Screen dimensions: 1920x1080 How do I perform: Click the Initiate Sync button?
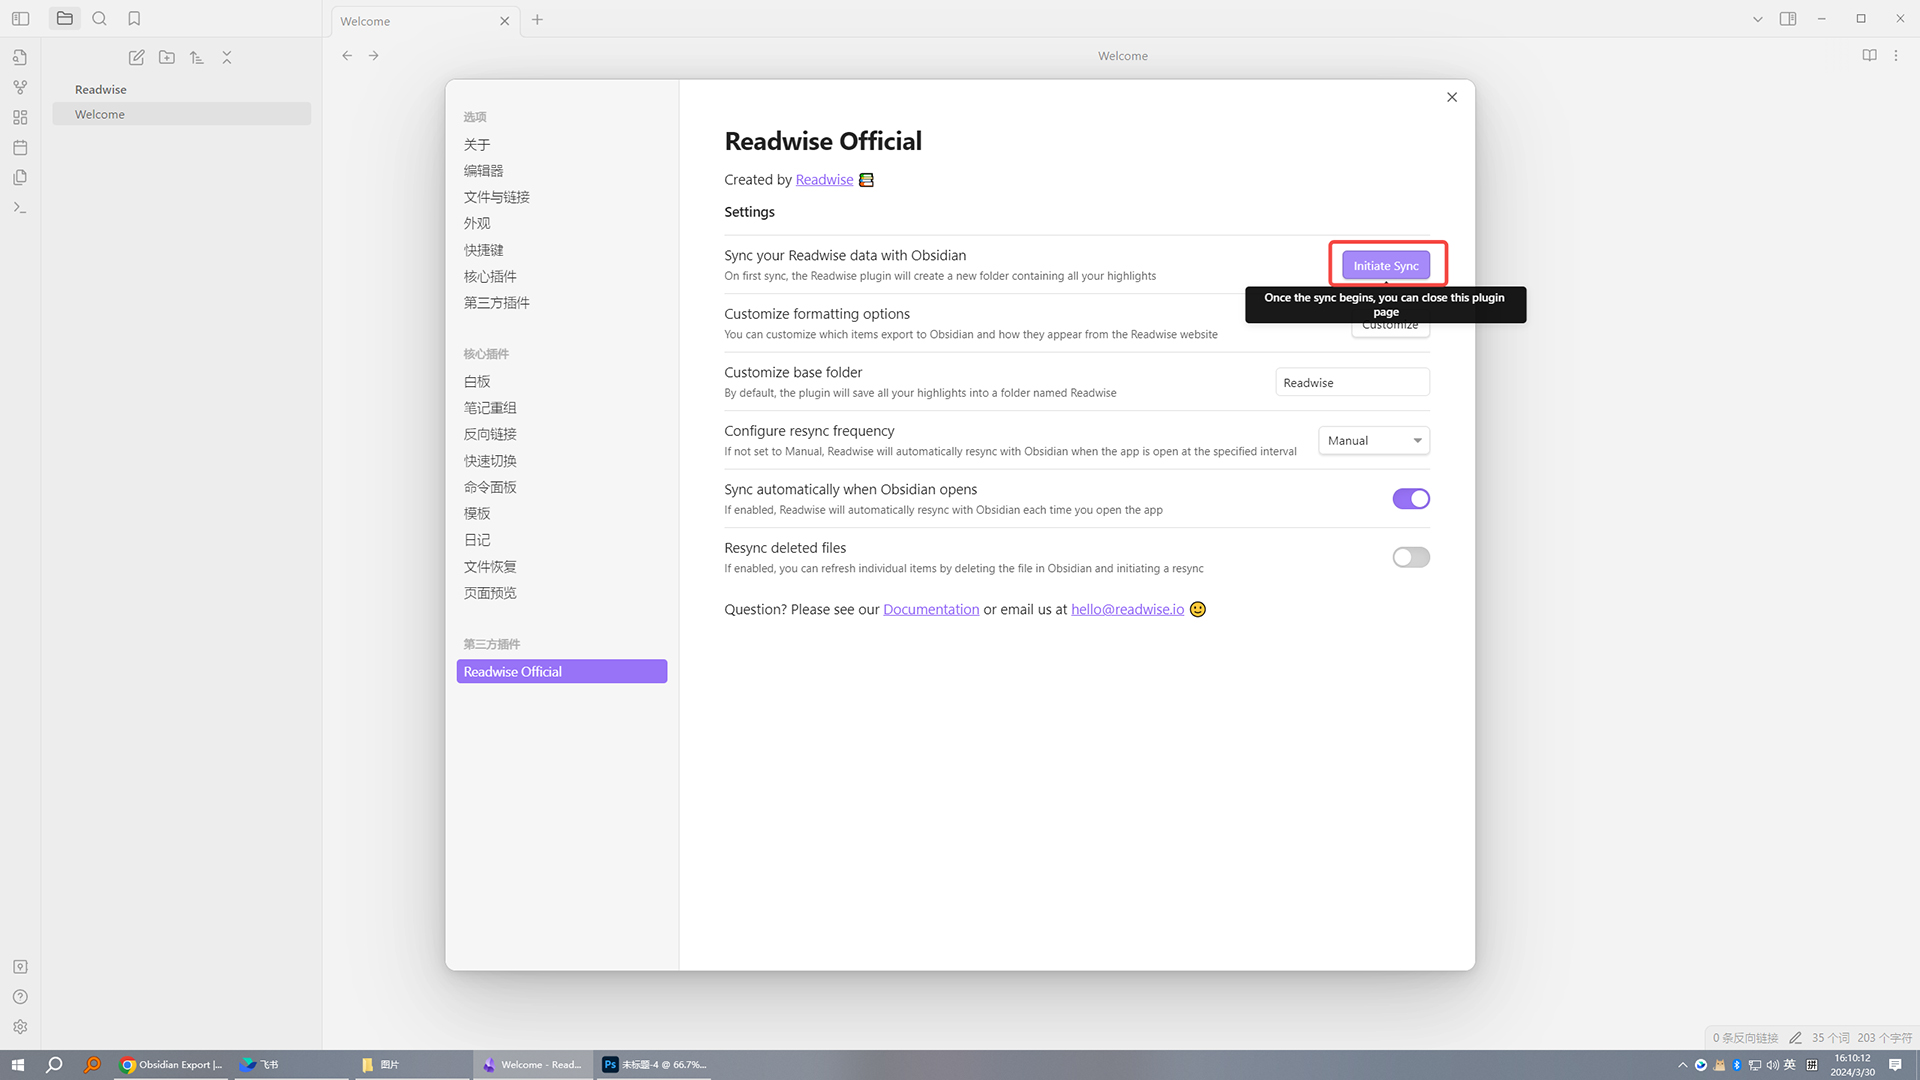1385,265
